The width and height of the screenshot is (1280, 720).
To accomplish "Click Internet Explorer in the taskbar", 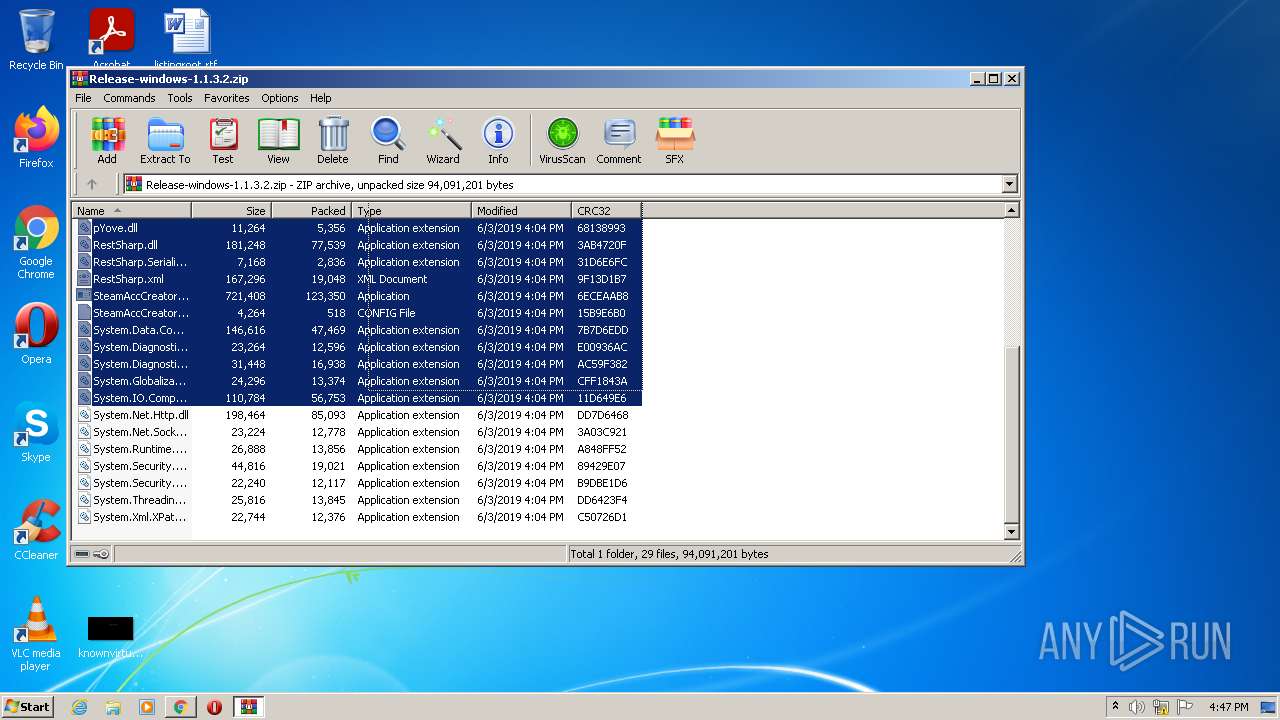I will coord(80,707).
